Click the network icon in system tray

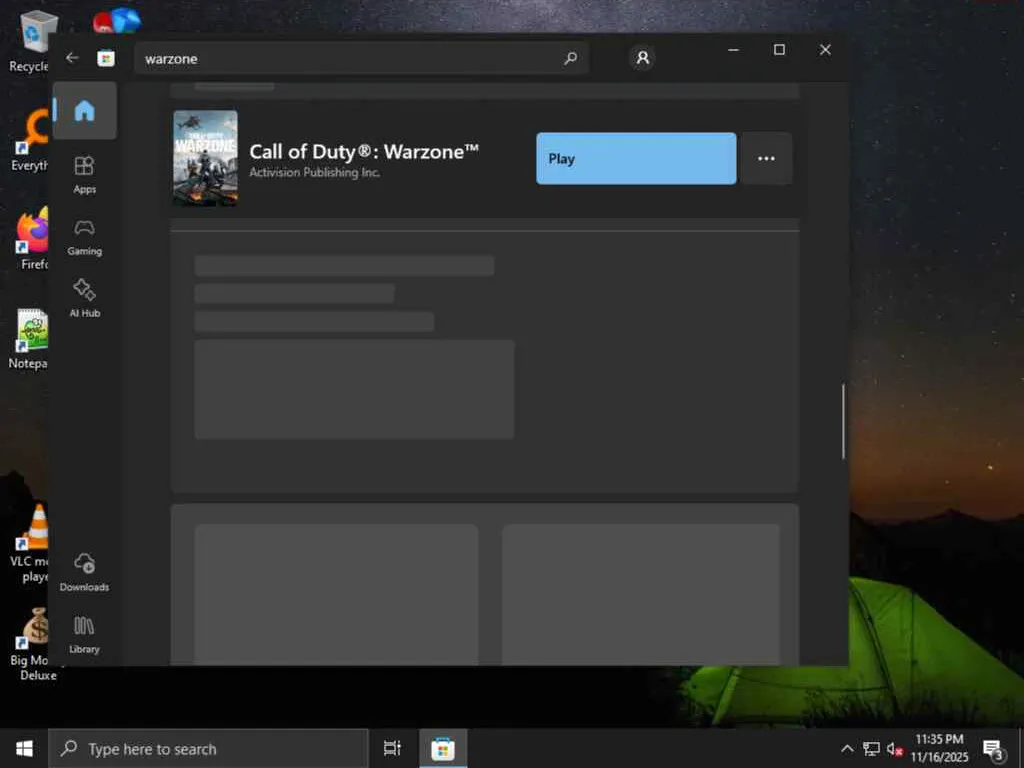(x=871, y=748)
